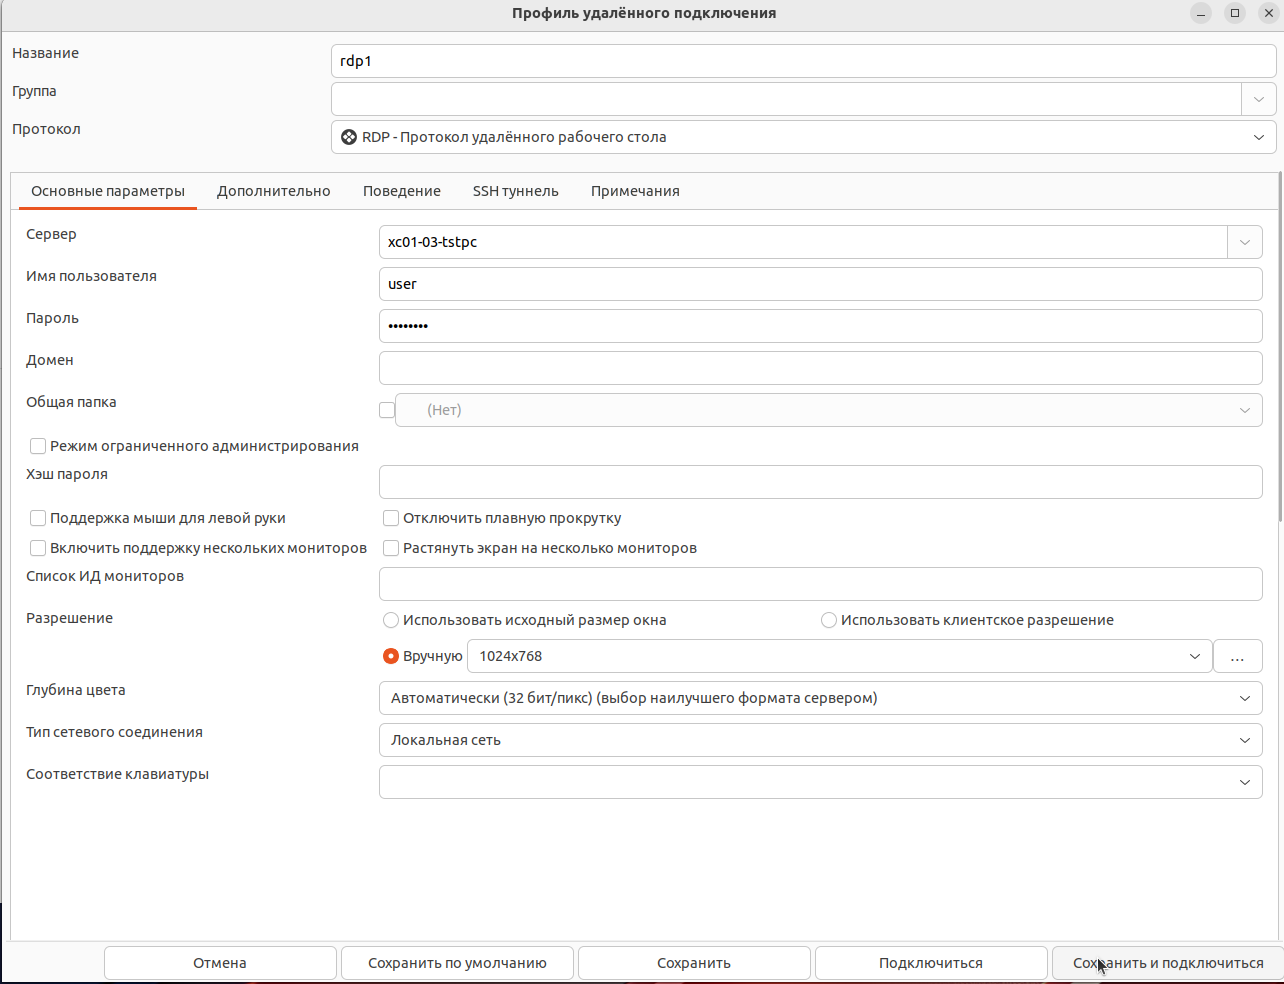Screen dimensions: 1284x984
Task: Toggle left-handed mouse support
Action: [x=38, y=518]
